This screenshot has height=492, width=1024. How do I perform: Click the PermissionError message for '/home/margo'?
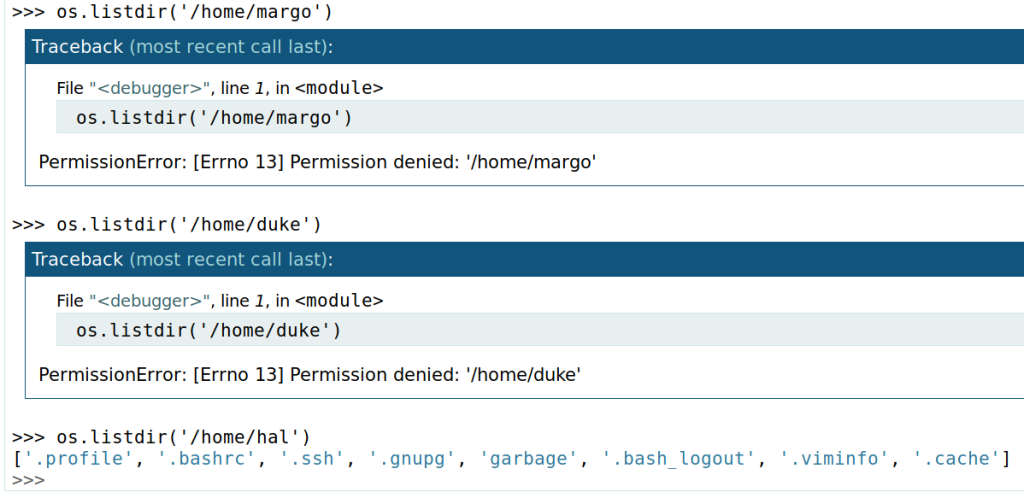[x=317, y=162]
